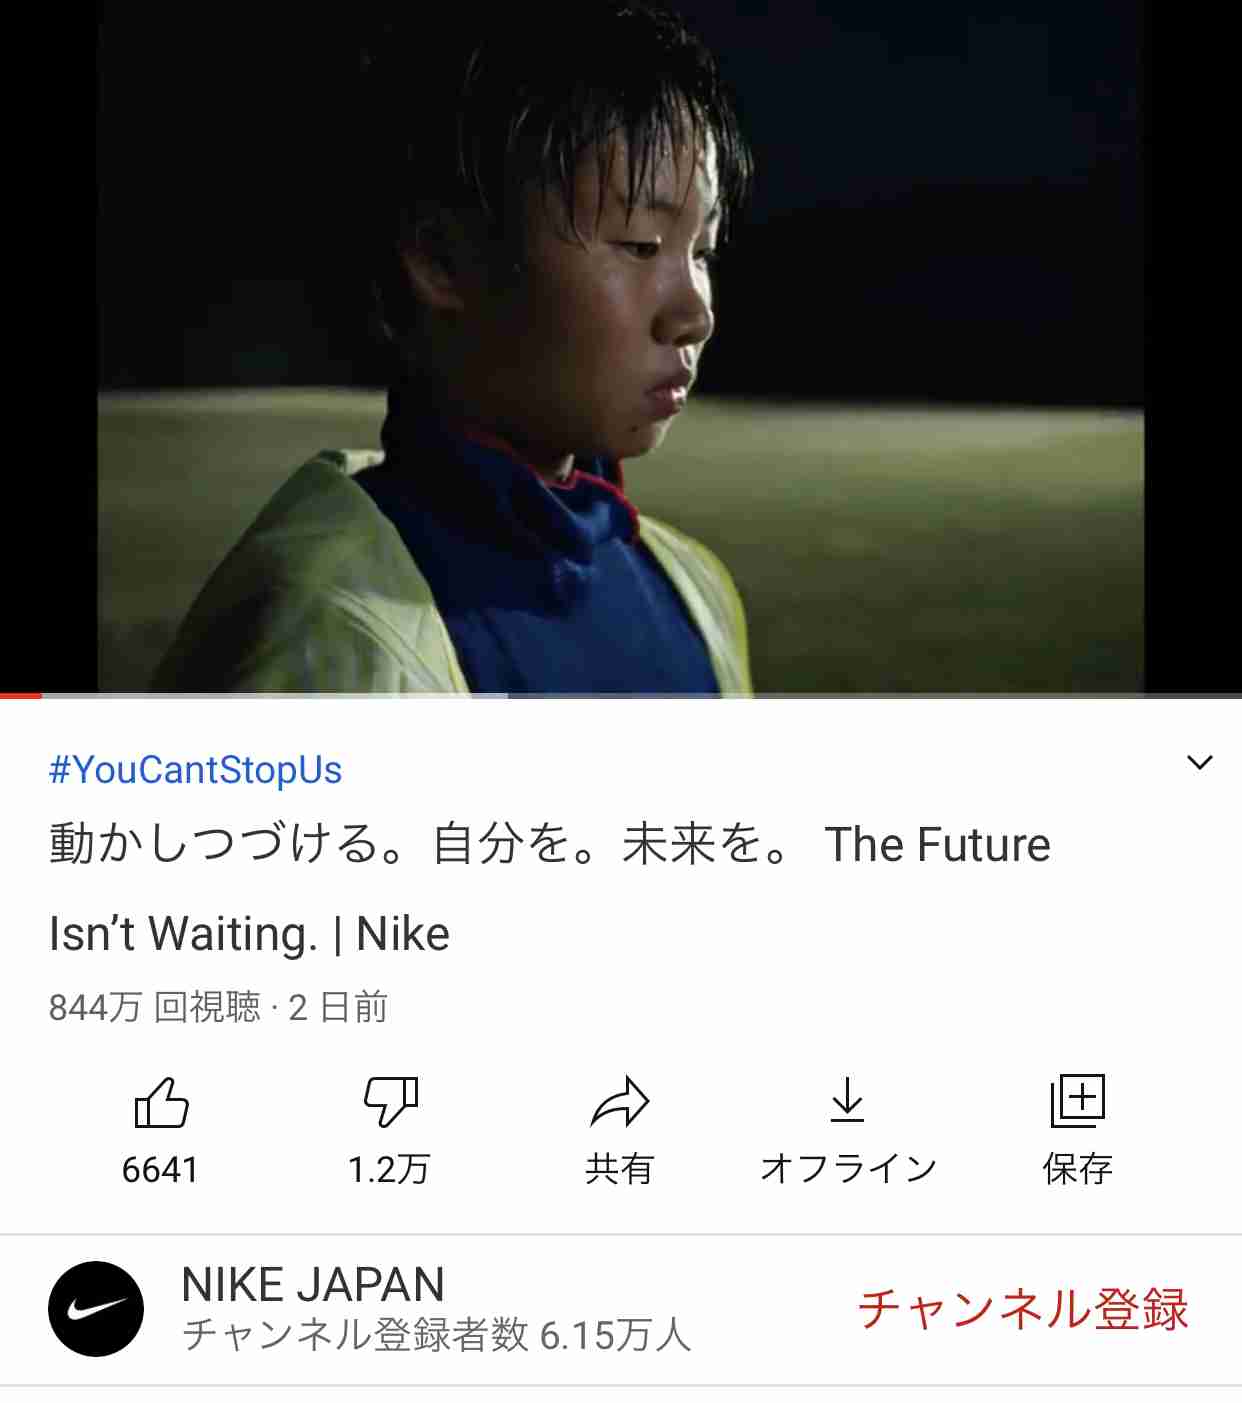Tap the チャンネル登録者数 6.15万人 subscriber count

point(436,1335)
